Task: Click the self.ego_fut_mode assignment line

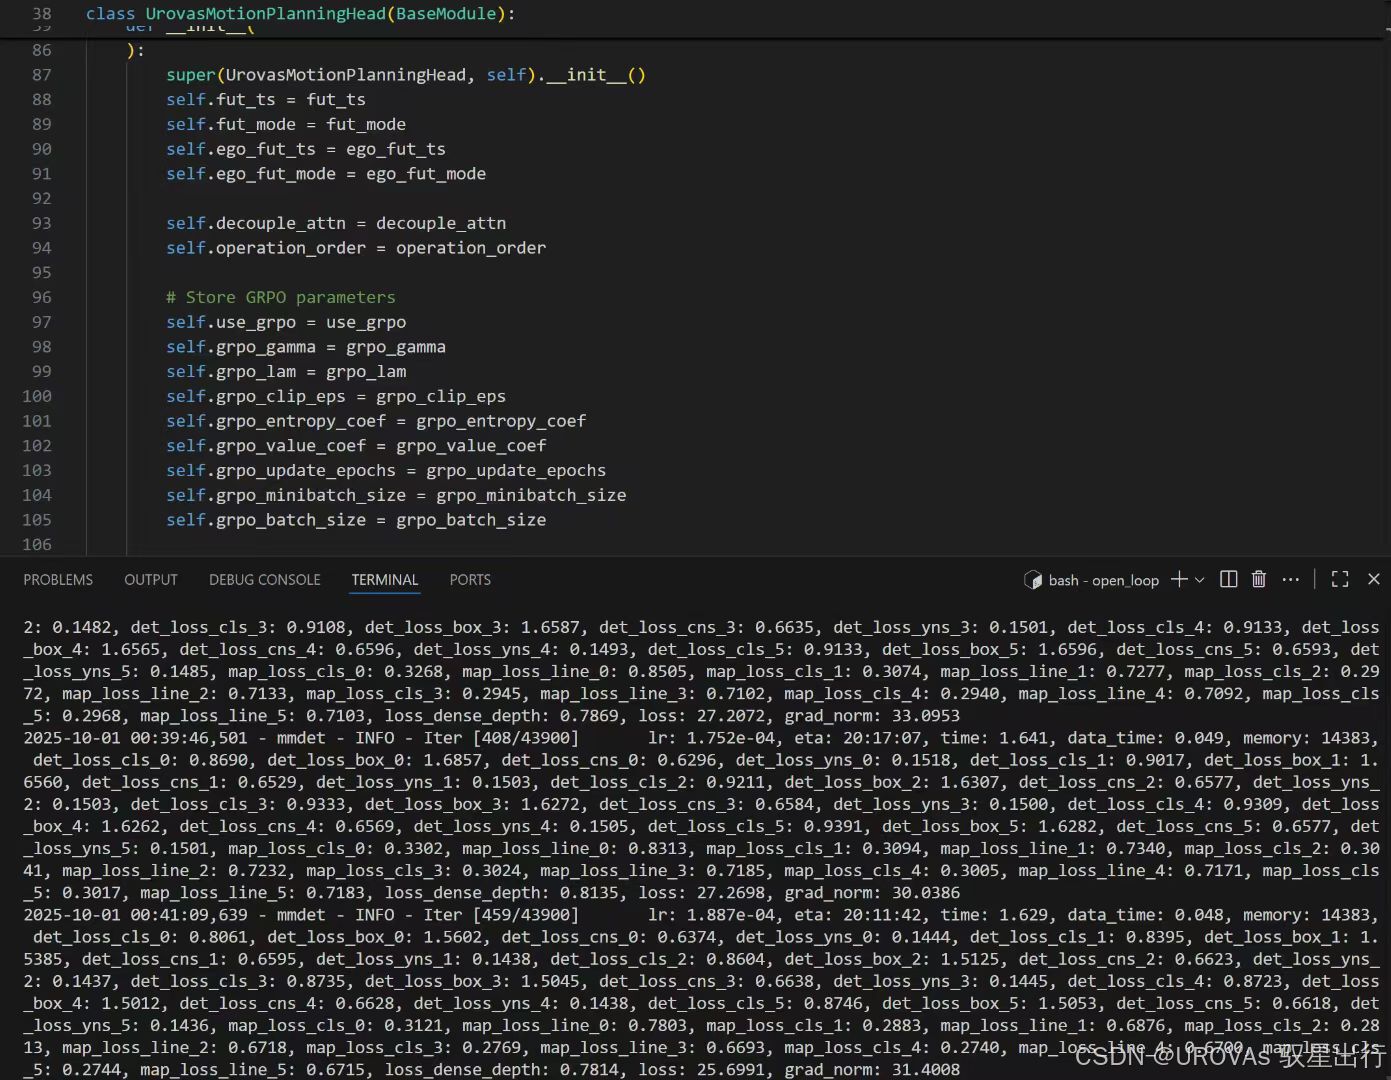Action: tap(326, 174)
